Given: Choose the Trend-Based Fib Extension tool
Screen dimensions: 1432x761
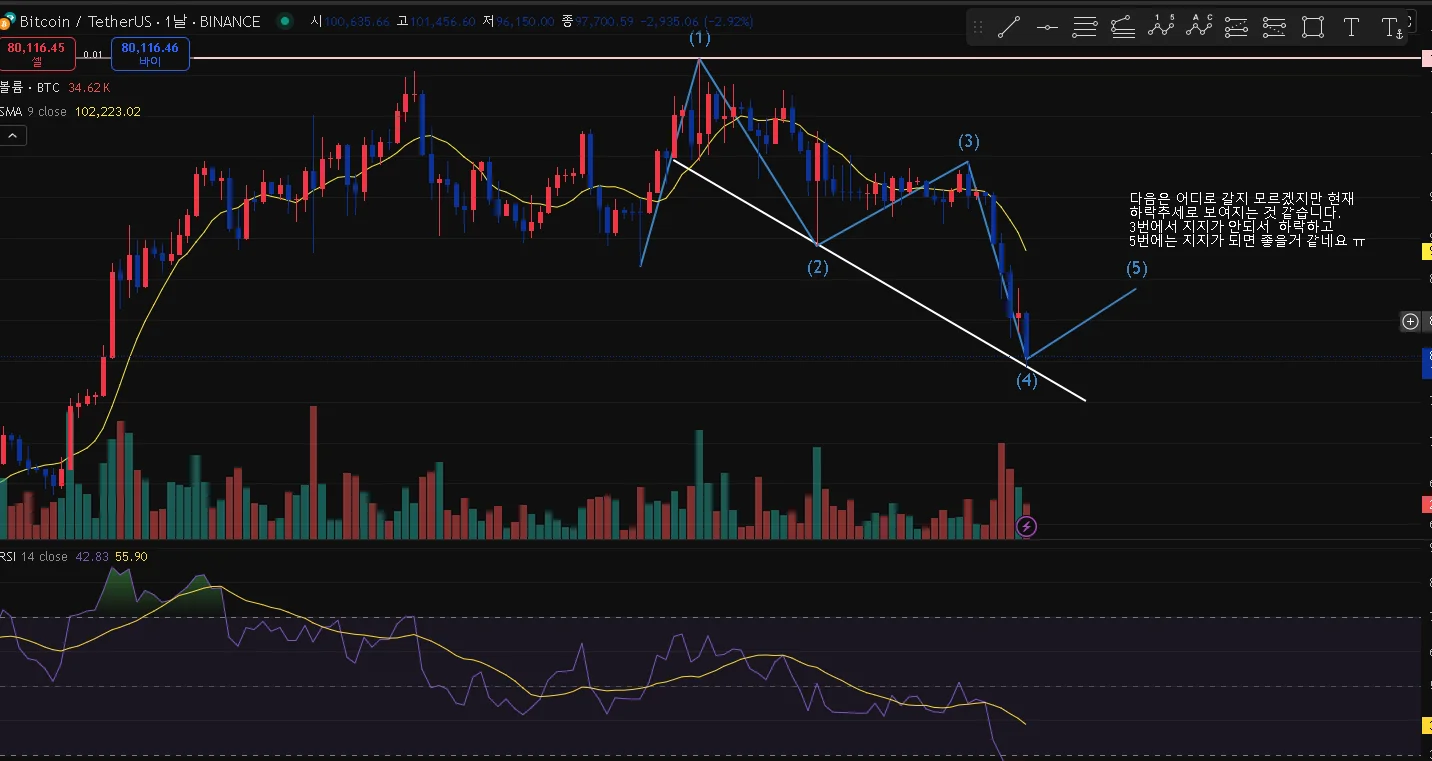Looking at the screenshot, I should 1123,28.
